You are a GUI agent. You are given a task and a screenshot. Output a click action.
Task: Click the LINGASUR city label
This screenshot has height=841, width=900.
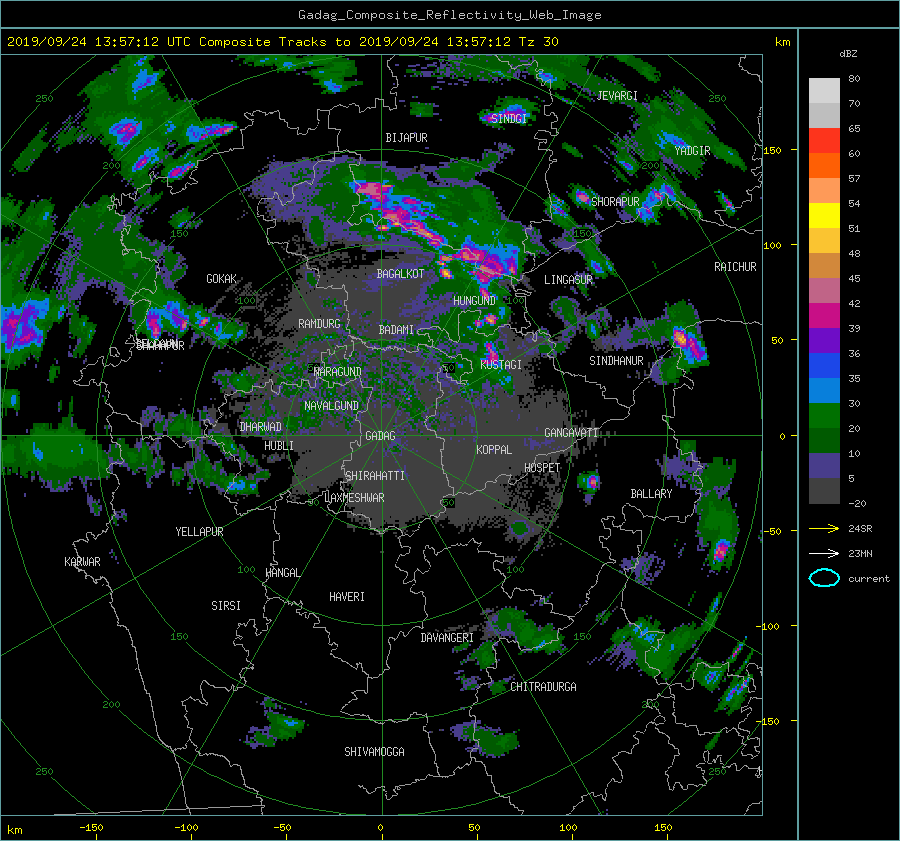[x=568, y=280]
